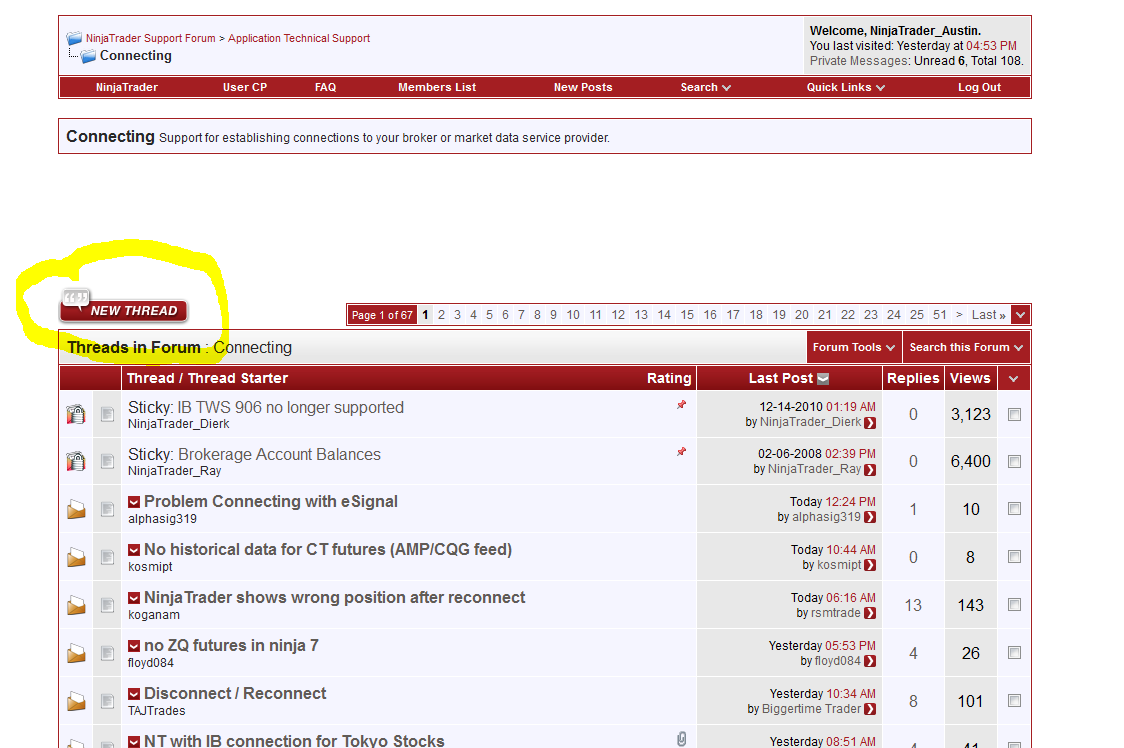Click the thread status folder icon for Problem Connecting with eSignal
This screenshot has height=748, width=1124.
[x=76, y=509]
